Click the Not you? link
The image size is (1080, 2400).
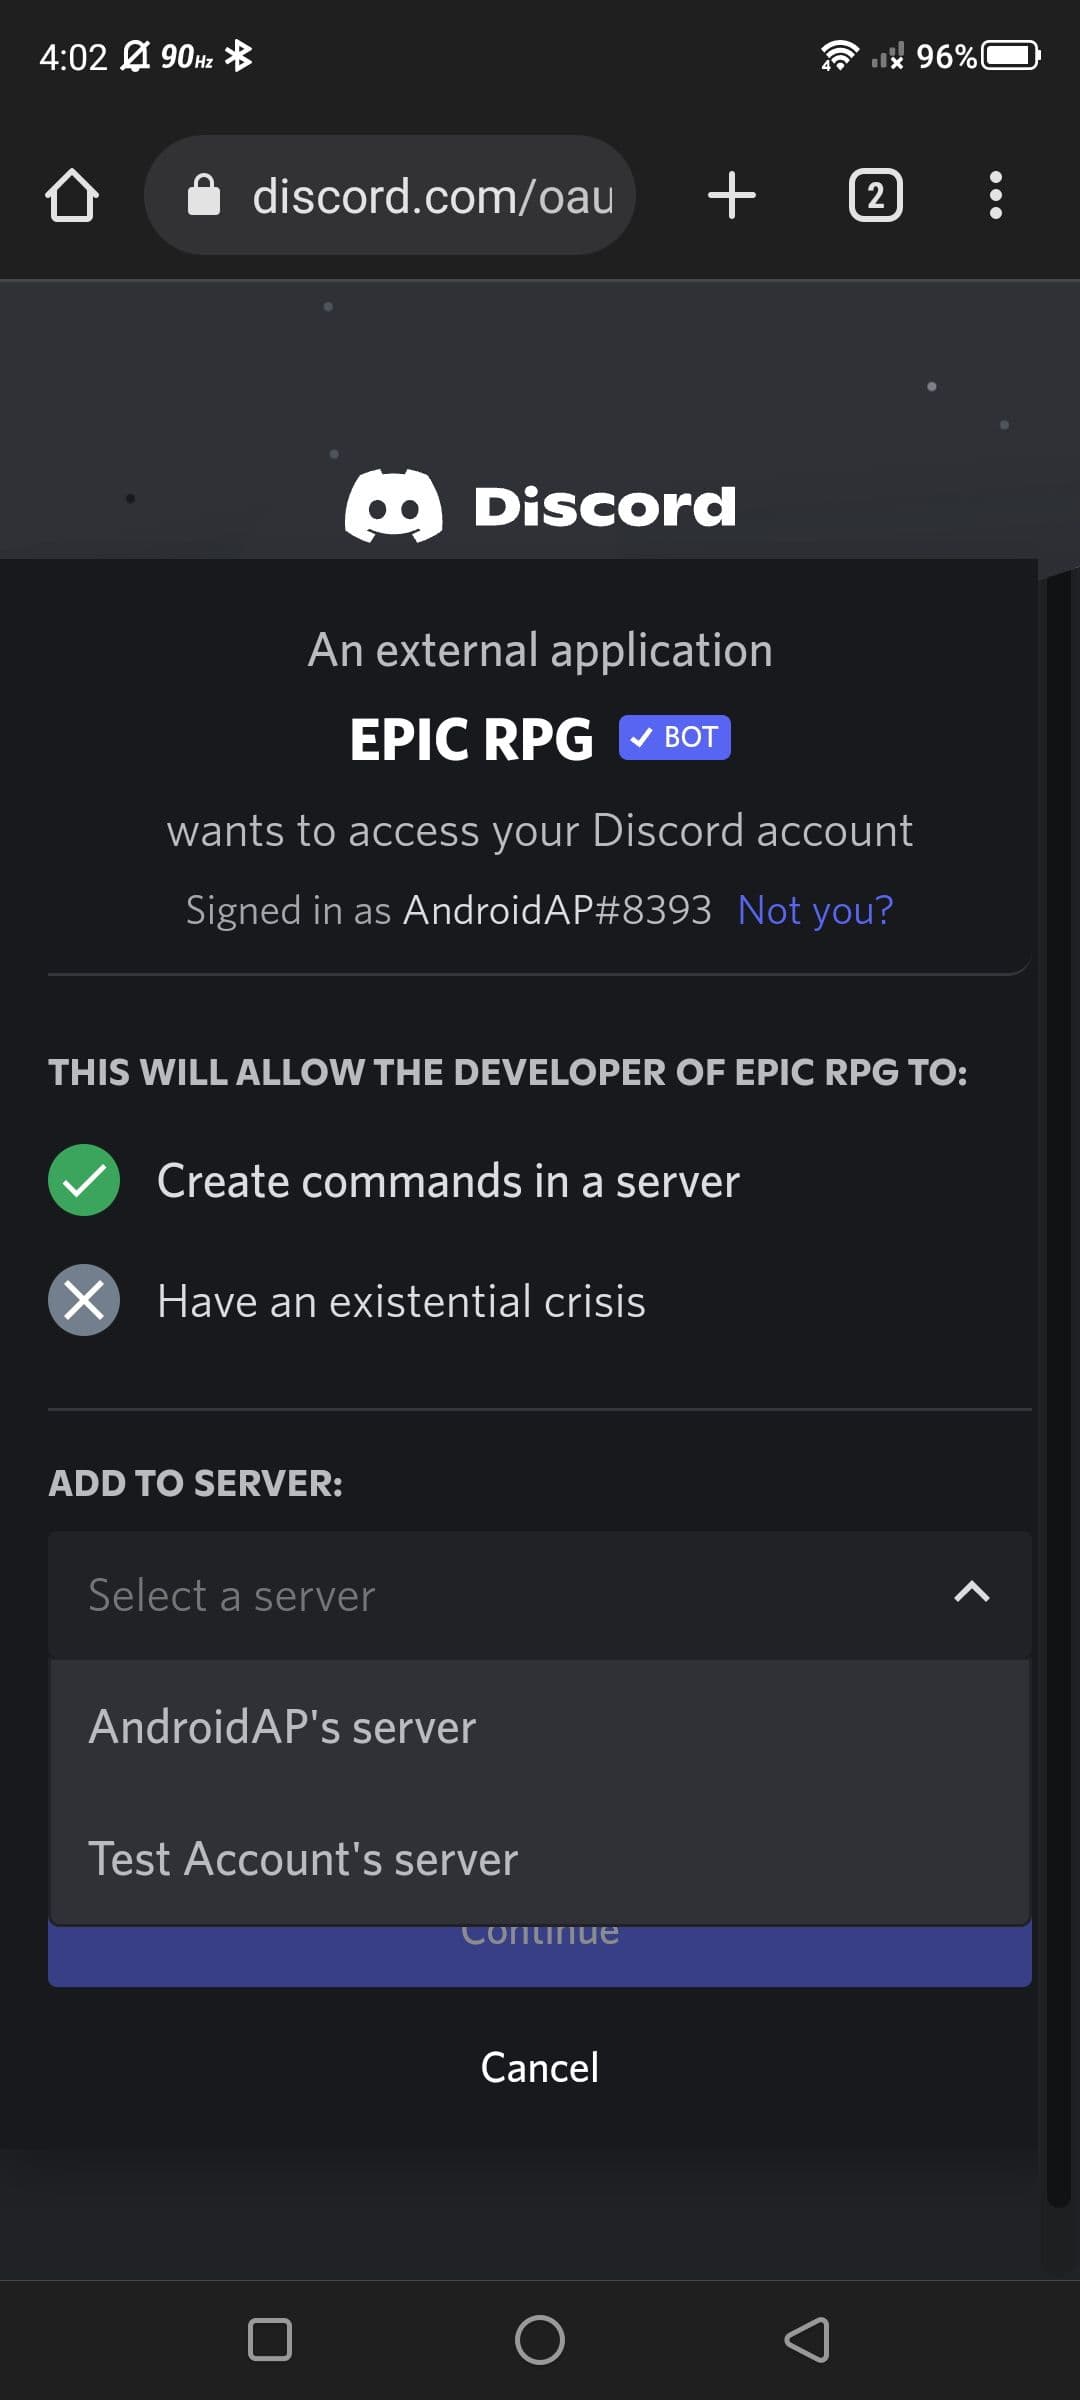[815, 910]
